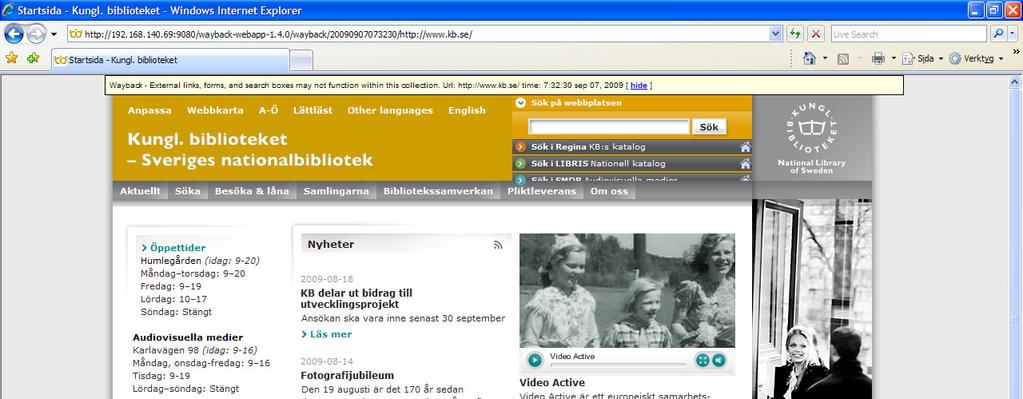Open the A-Ö index link

click(x=268, y=110)
